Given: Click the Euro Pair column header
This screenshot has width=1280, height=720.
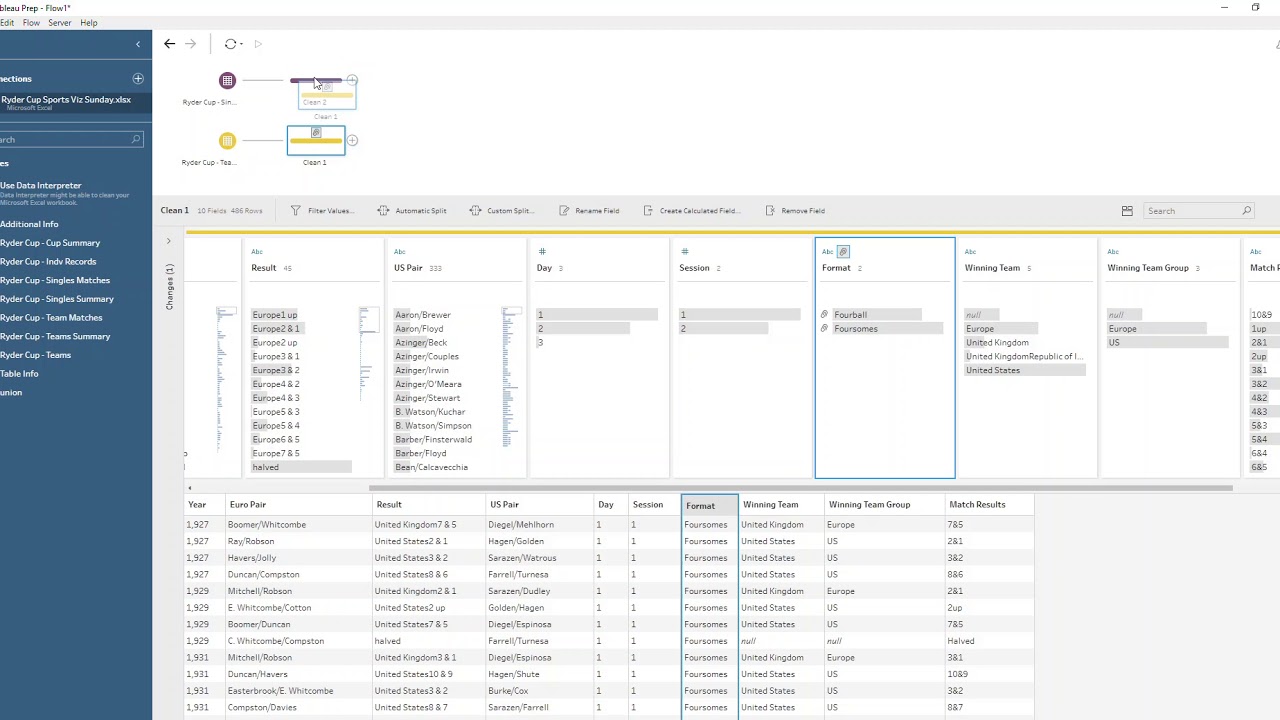Looking at the screenshot, I should [297, 505].
